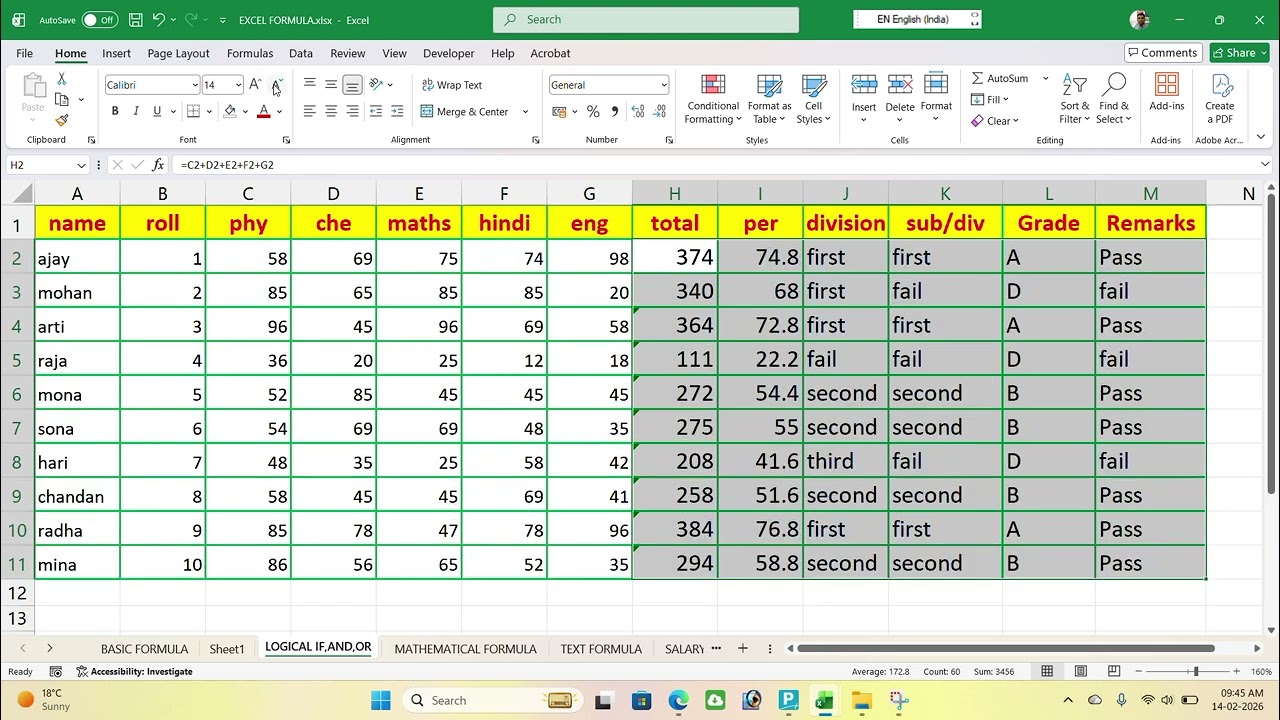The height and width of the screenshot is (720, 1280).
Task: Apply Italic formatting
Action: point(136,111)
